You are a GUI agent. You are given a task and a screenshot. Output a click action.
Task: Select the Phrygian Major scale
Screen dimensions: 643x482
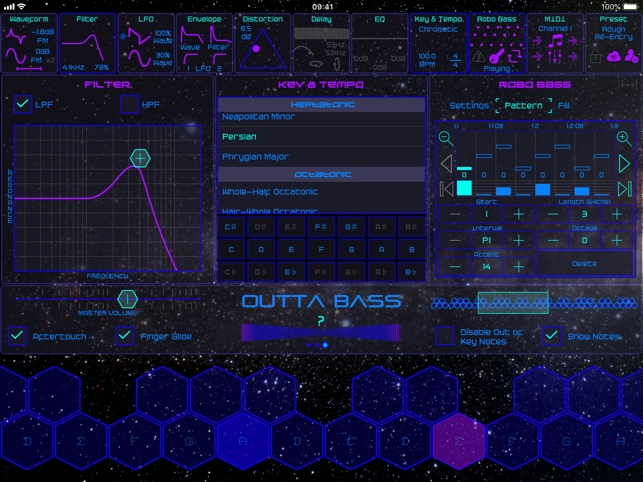coord(322,157)
